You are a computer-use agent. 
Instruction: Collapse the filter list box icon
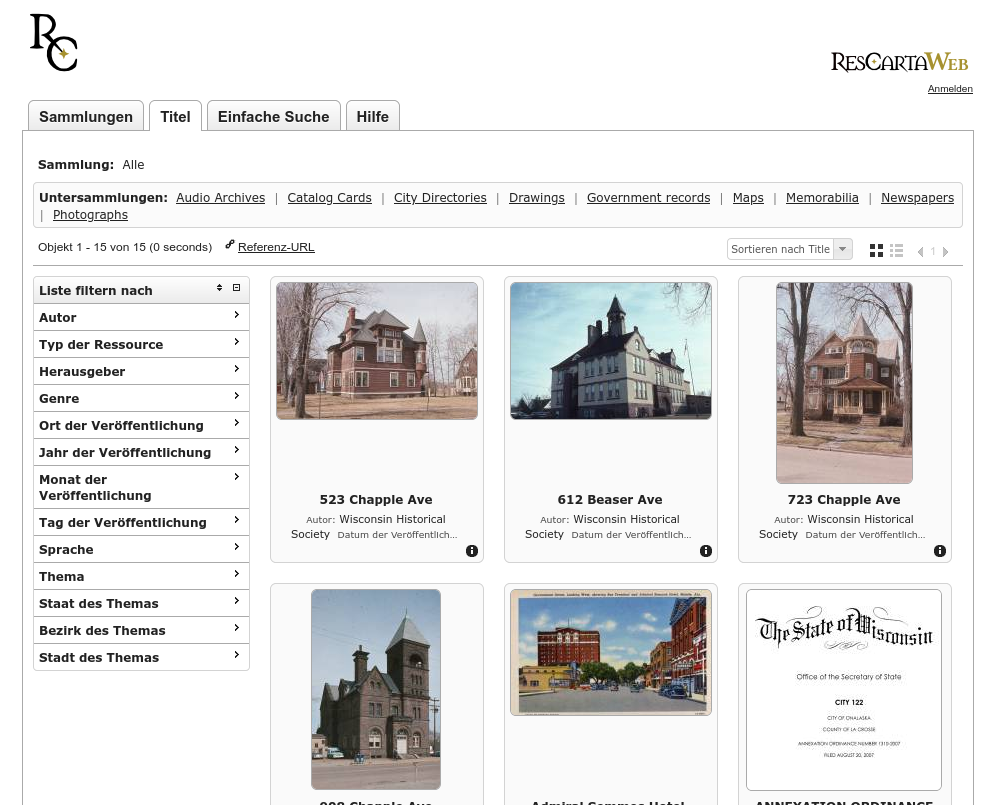pos(237,288)
